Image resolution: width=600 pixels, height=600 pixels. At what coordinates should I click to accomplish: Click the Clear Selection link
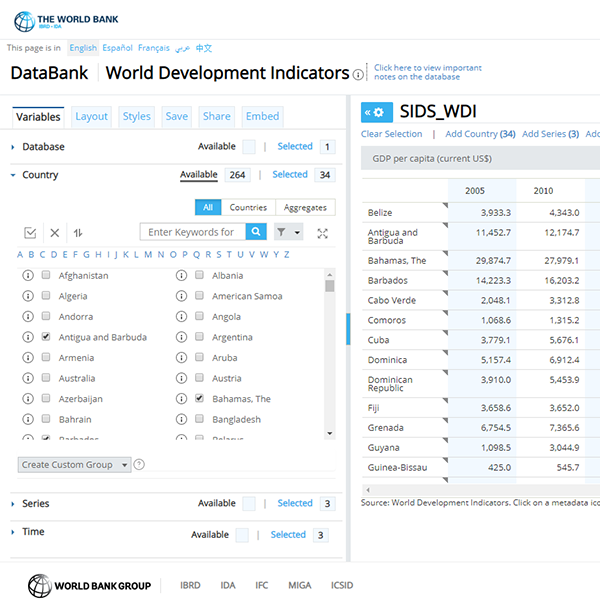coord(391,134)
